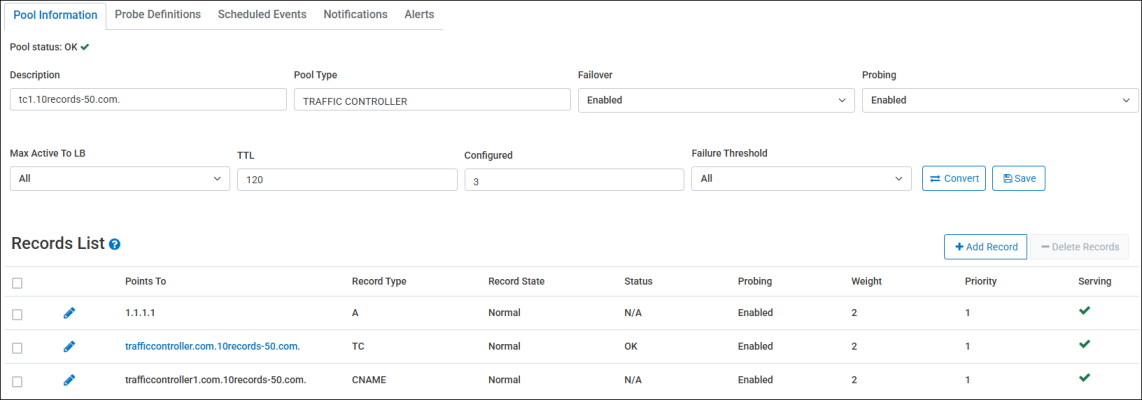Click the green Pool status OK checkmark
This screenshot has width=1142, height=400.
[x=85, y=46]
